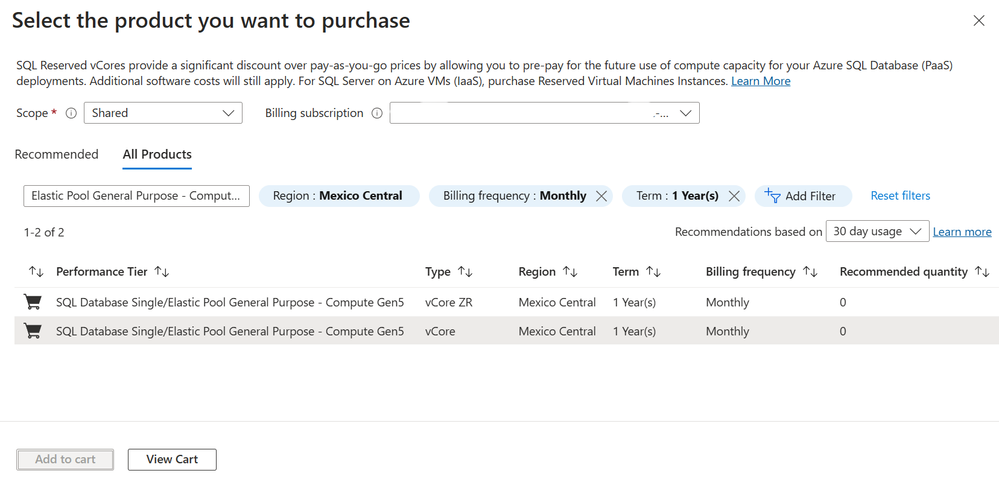Click the Add Filter button
Image resolution: width=999 pixels, height=491 pixels.
[x=801, y=196]
